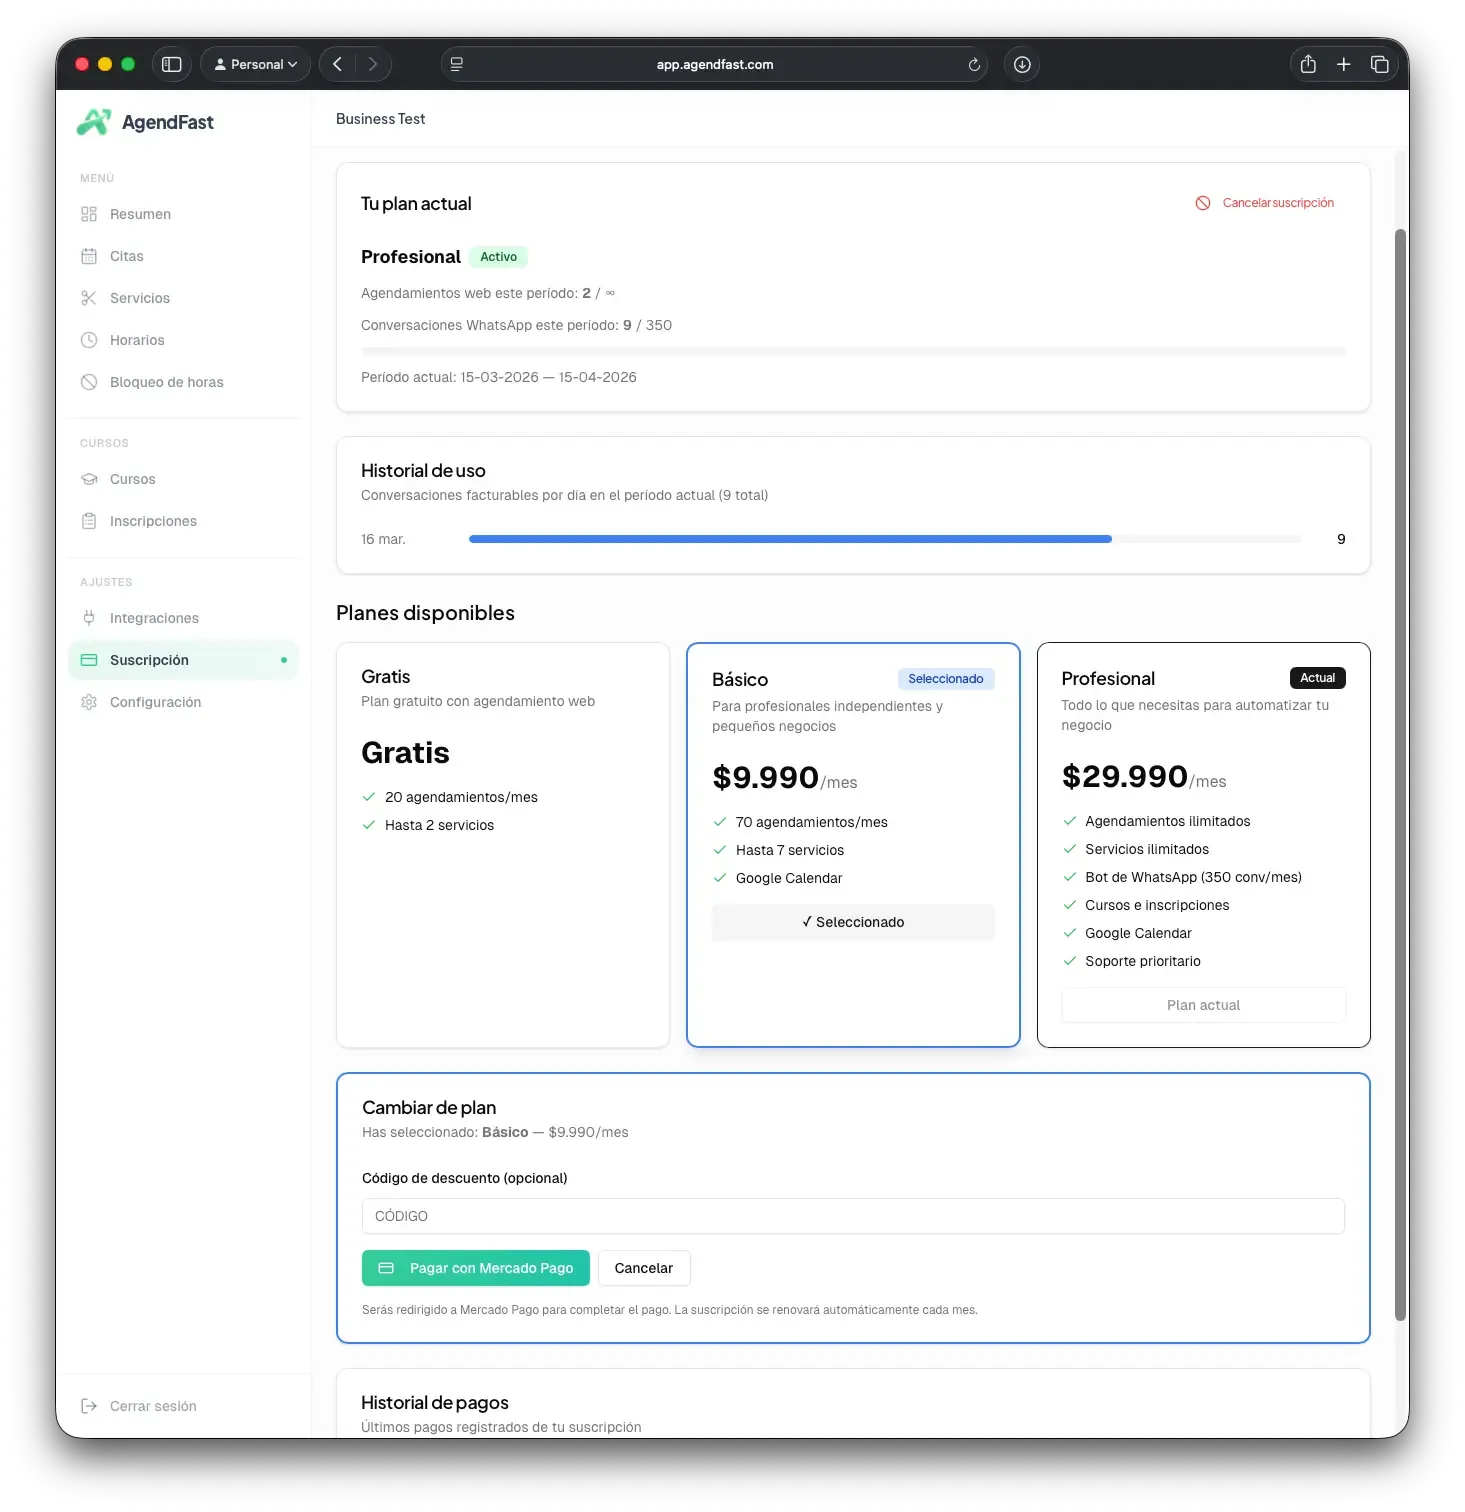Click the Inscripciones clipboard icon
This screenshot has width=1465, height=1512.
pyautogui.click(x=89, y=521)
